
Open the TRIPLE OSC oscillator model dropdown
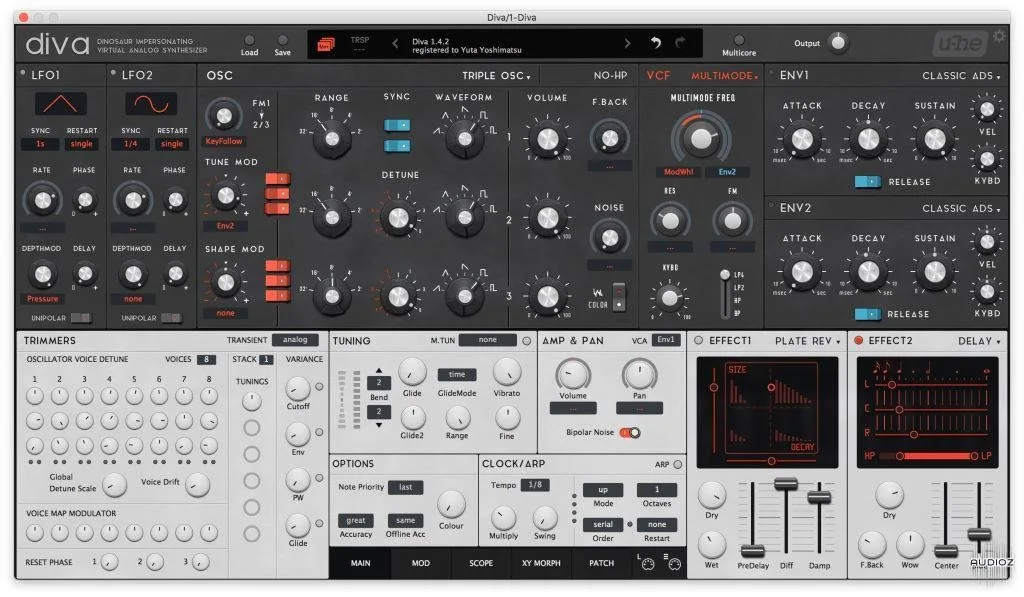point(496,76)
